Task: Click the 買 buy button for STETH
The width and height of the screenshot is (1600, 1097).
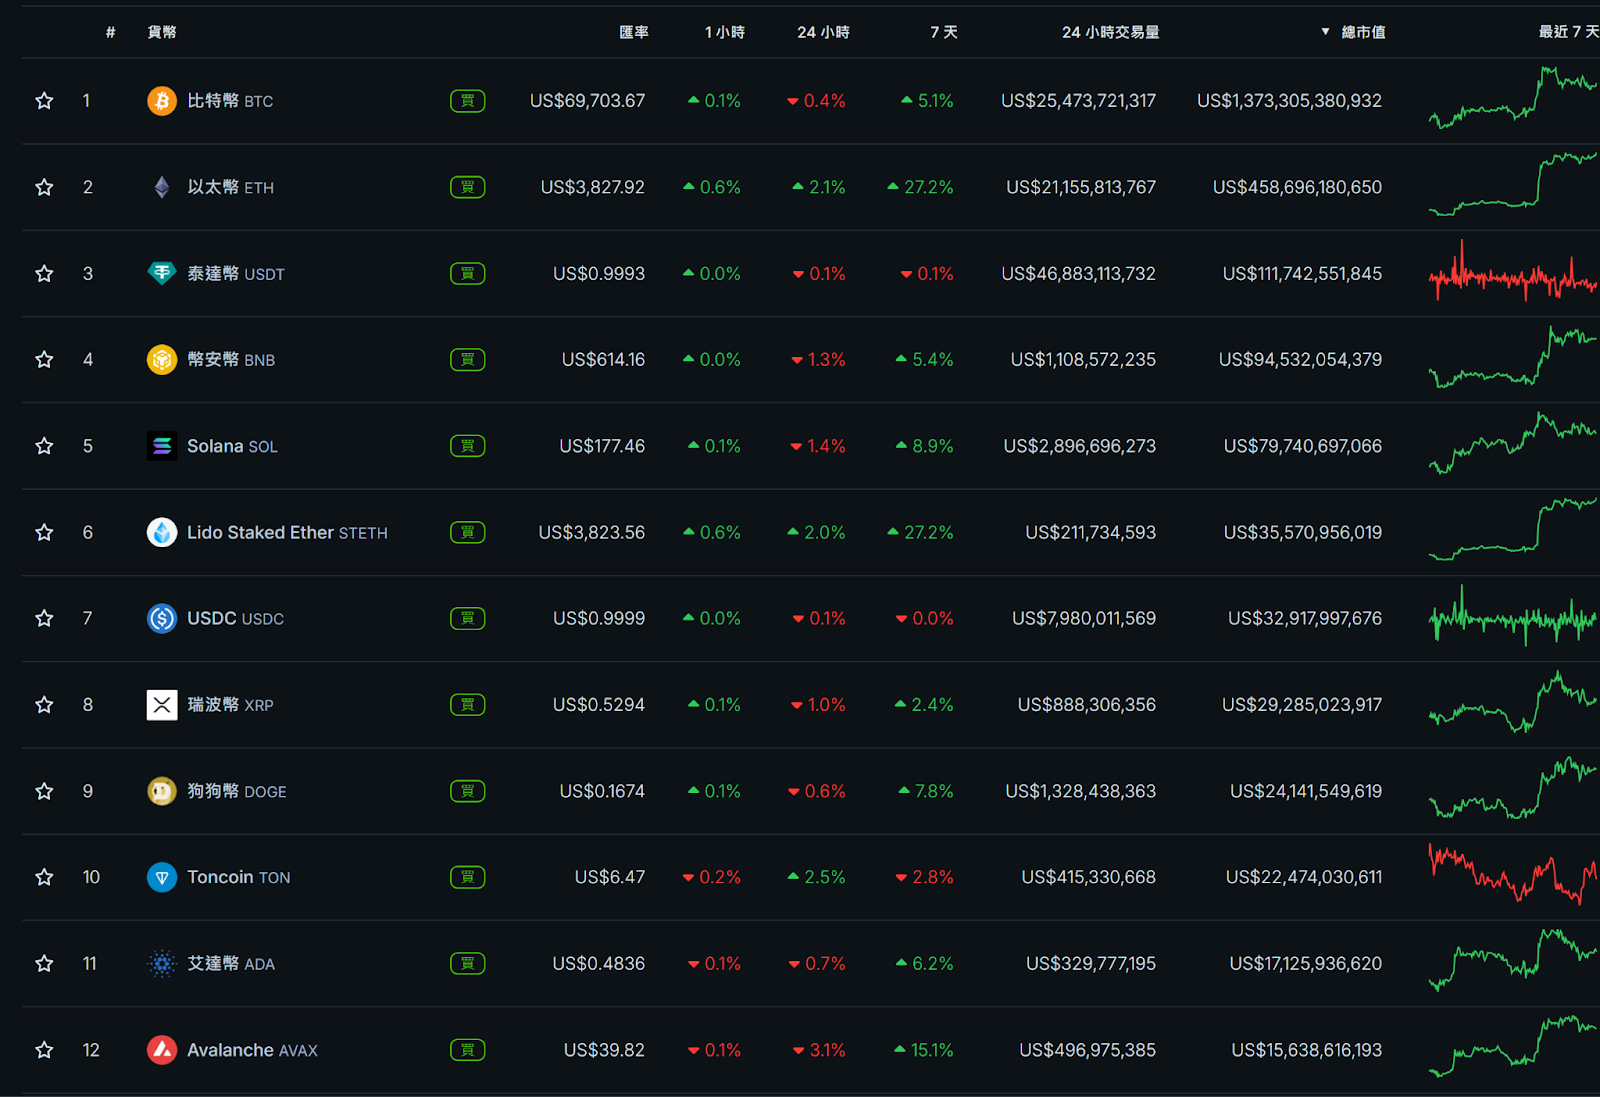Action: click(x=468, y=532)
